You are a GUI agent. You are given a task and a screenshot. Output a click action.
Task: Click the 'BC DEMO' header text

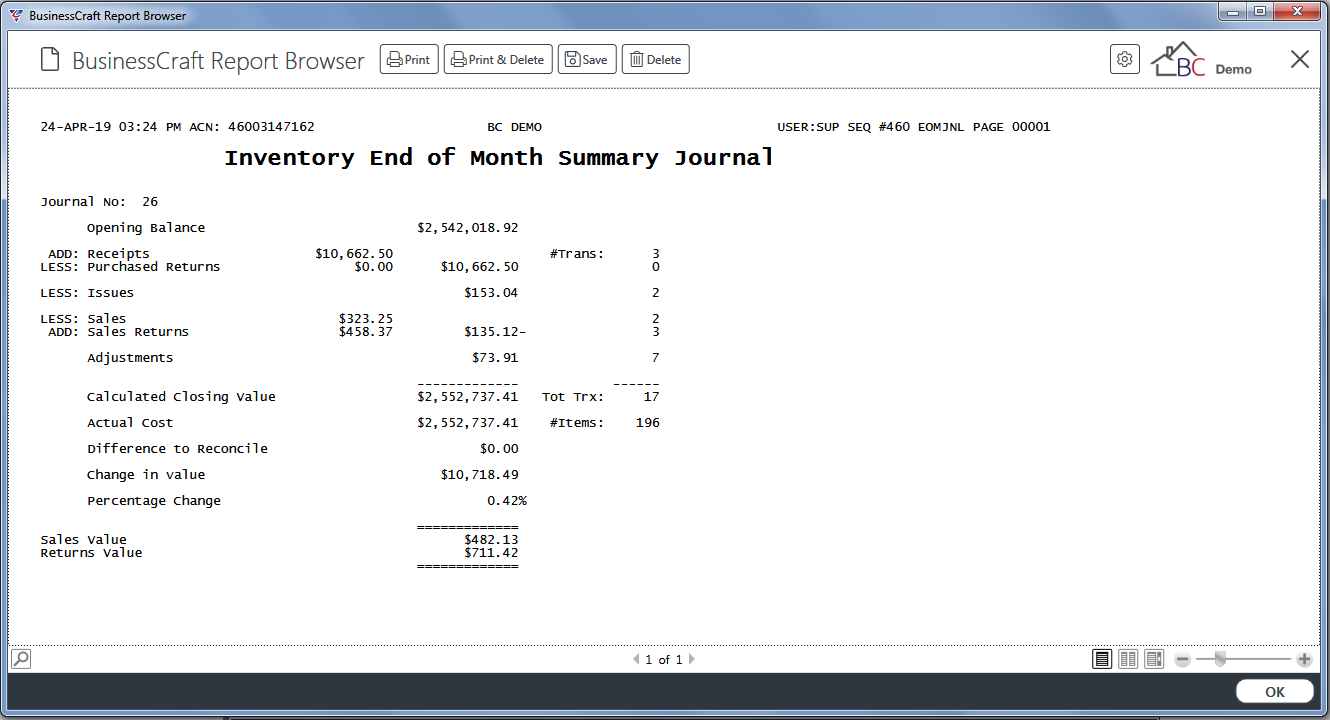[514, 127]
